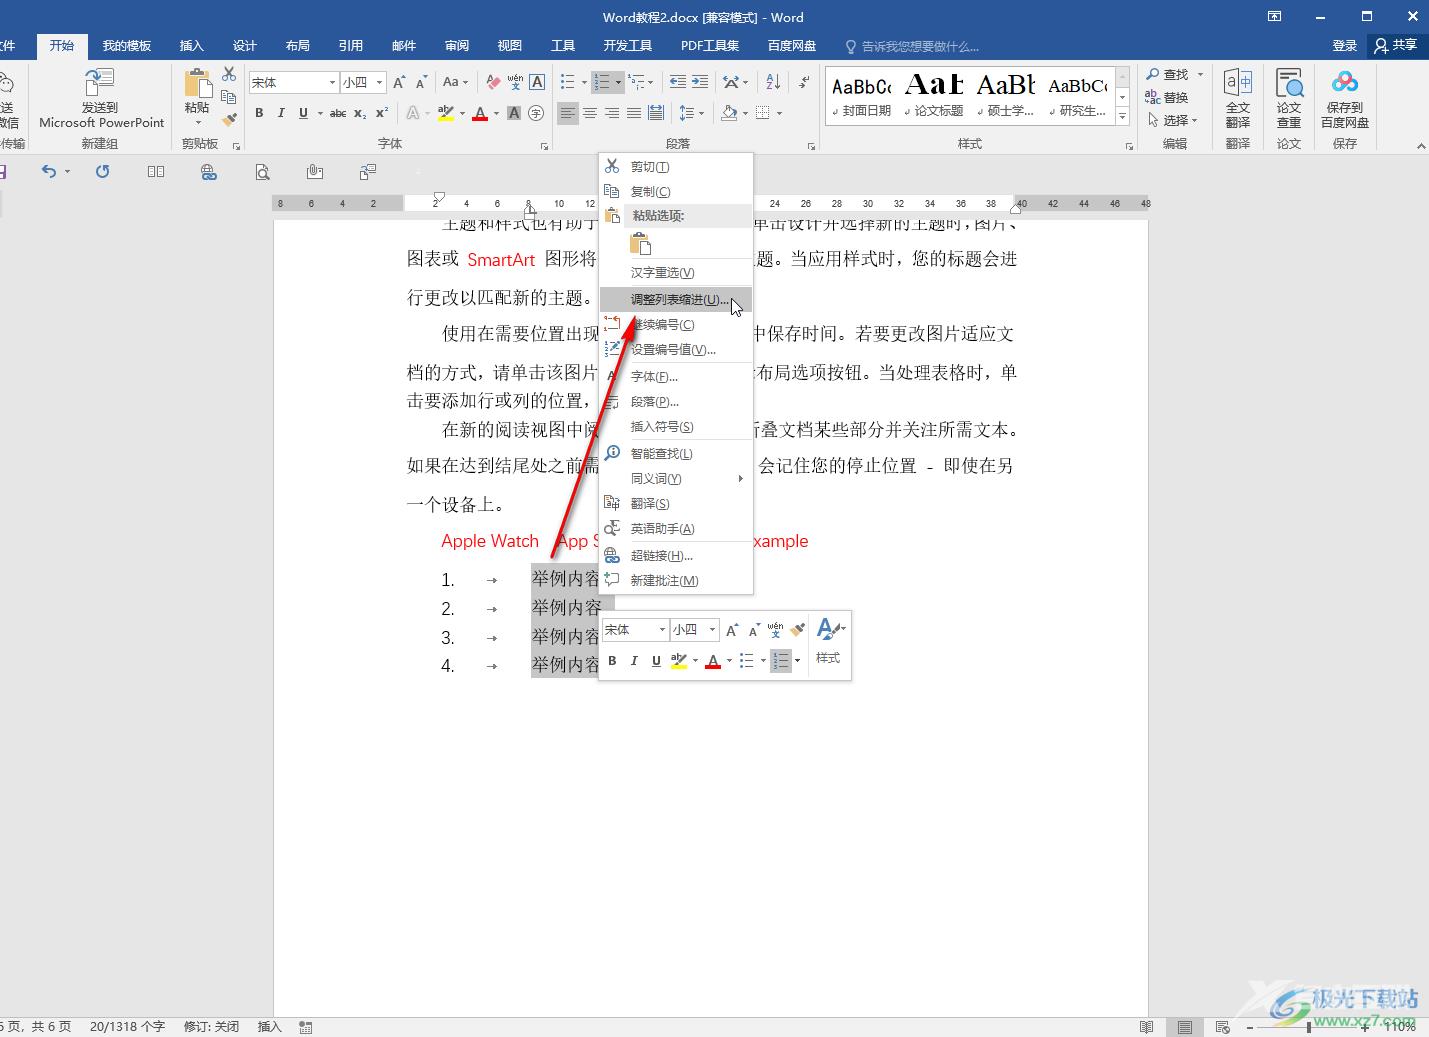Open the 布局 (Layout) ribbon tab
1429x1037 pixels.
298,46
